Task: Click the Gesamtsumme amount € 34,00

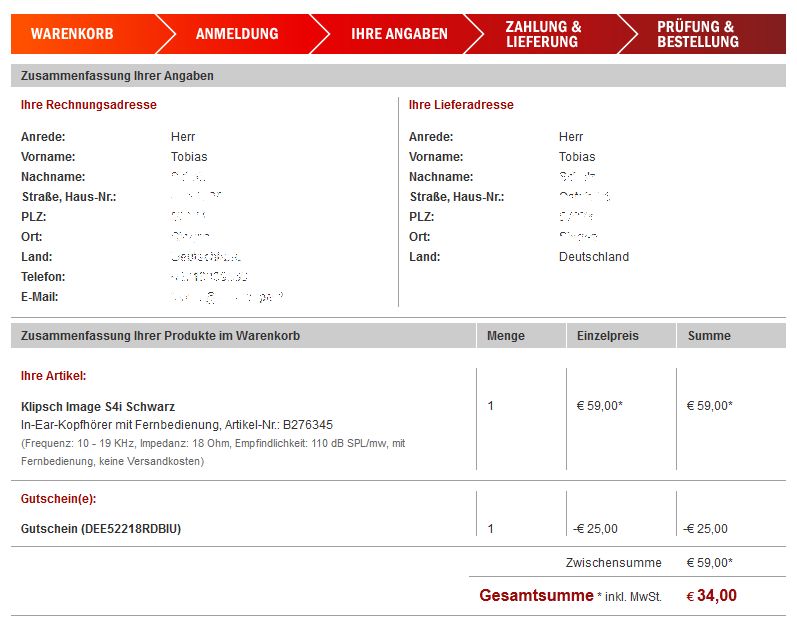Action: point(712,596)
